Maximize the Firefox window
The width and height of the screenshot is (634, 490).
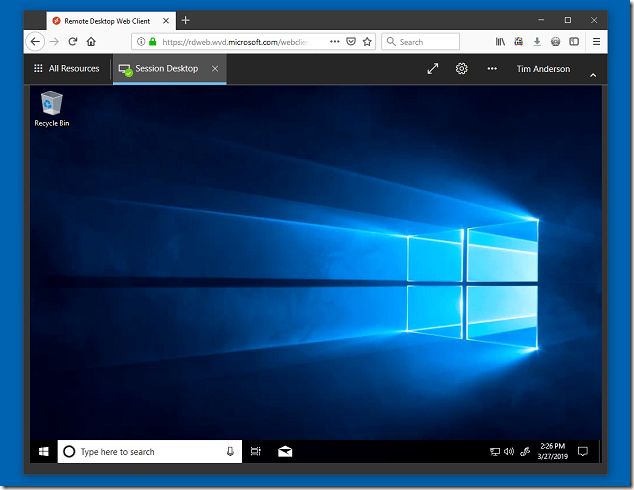tap(568, 20)
